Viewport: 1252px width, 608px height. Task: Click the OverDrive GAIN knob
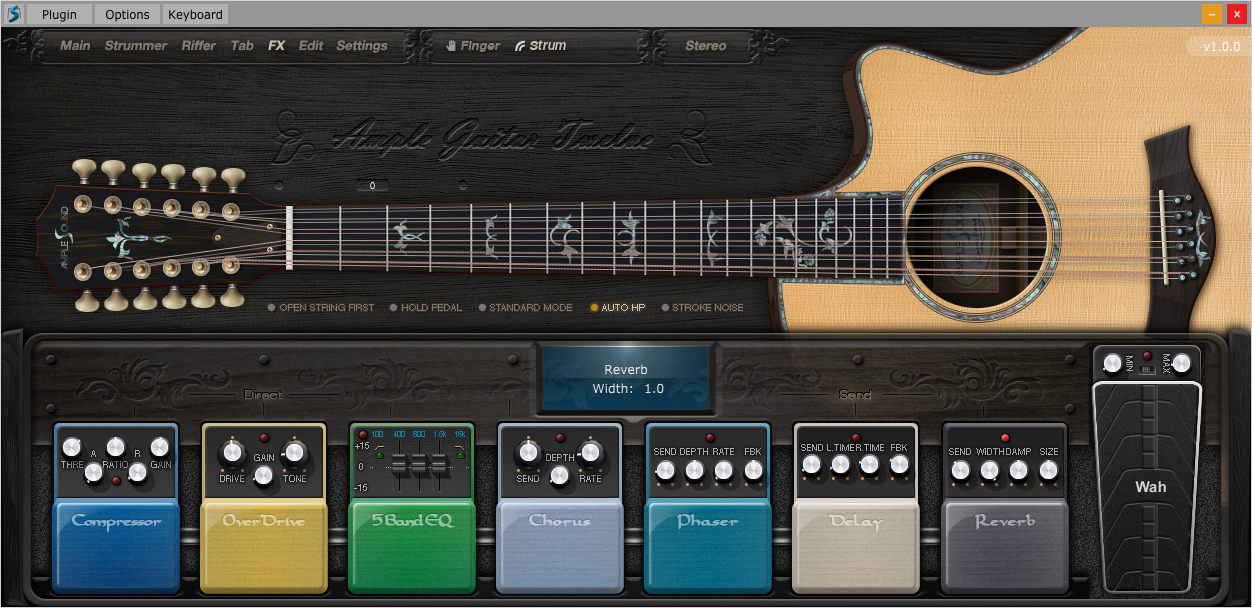[x=264, y=477]
